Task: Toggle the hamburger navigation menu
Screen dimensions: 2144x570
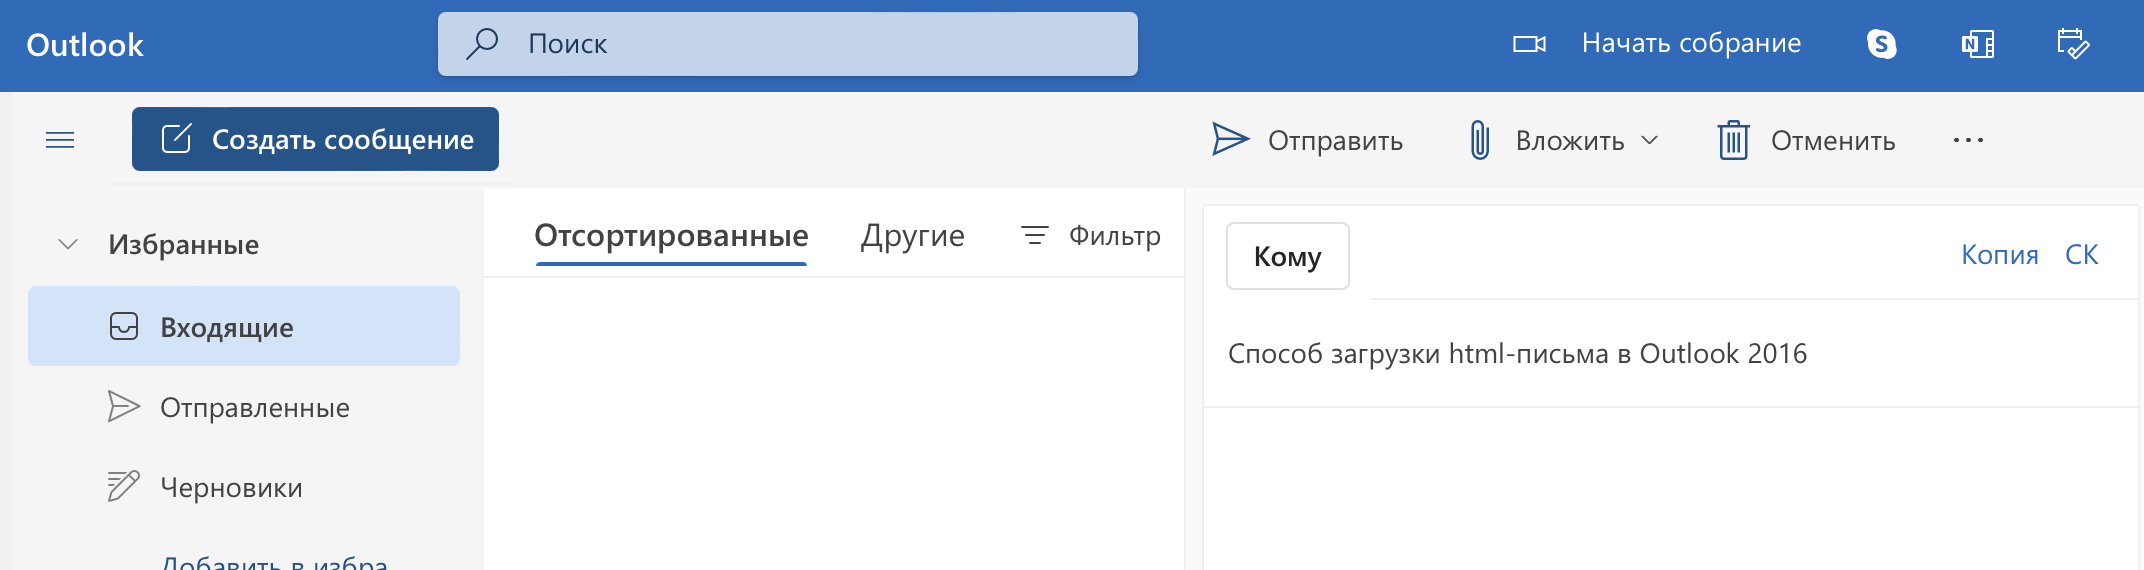Action: [x=60, y=140]
